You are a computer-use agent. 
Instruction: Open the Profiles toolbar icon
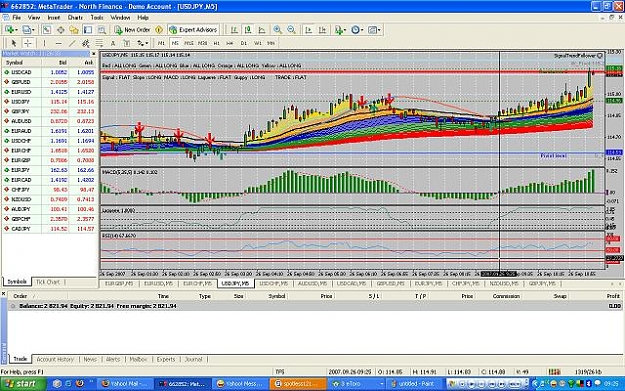[28, 29]
